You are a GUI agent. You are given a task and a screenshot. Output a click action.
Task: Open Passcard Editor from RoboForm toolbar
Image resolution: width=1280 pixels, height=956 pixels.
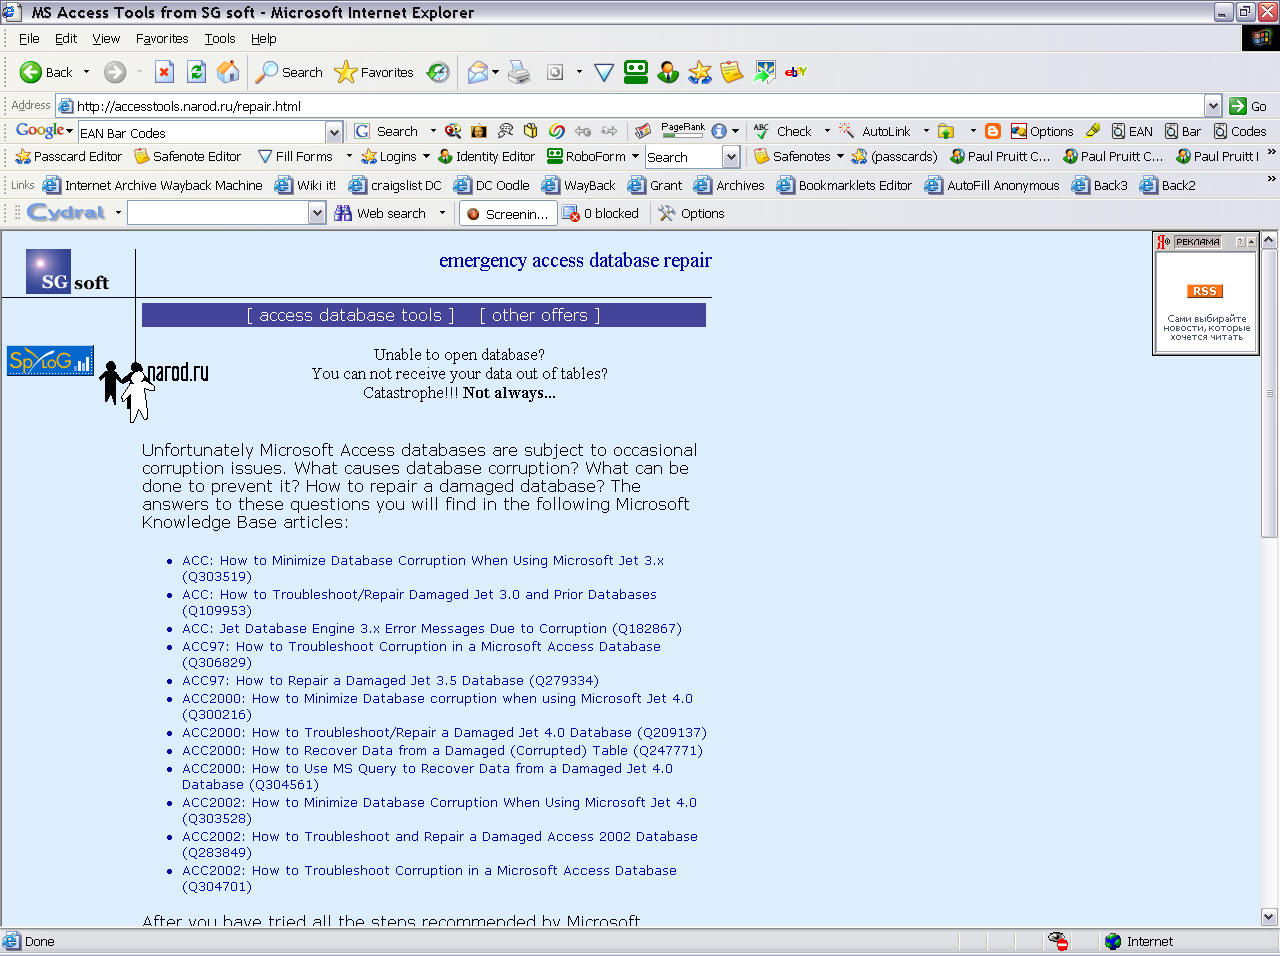[x=68, y=156]
